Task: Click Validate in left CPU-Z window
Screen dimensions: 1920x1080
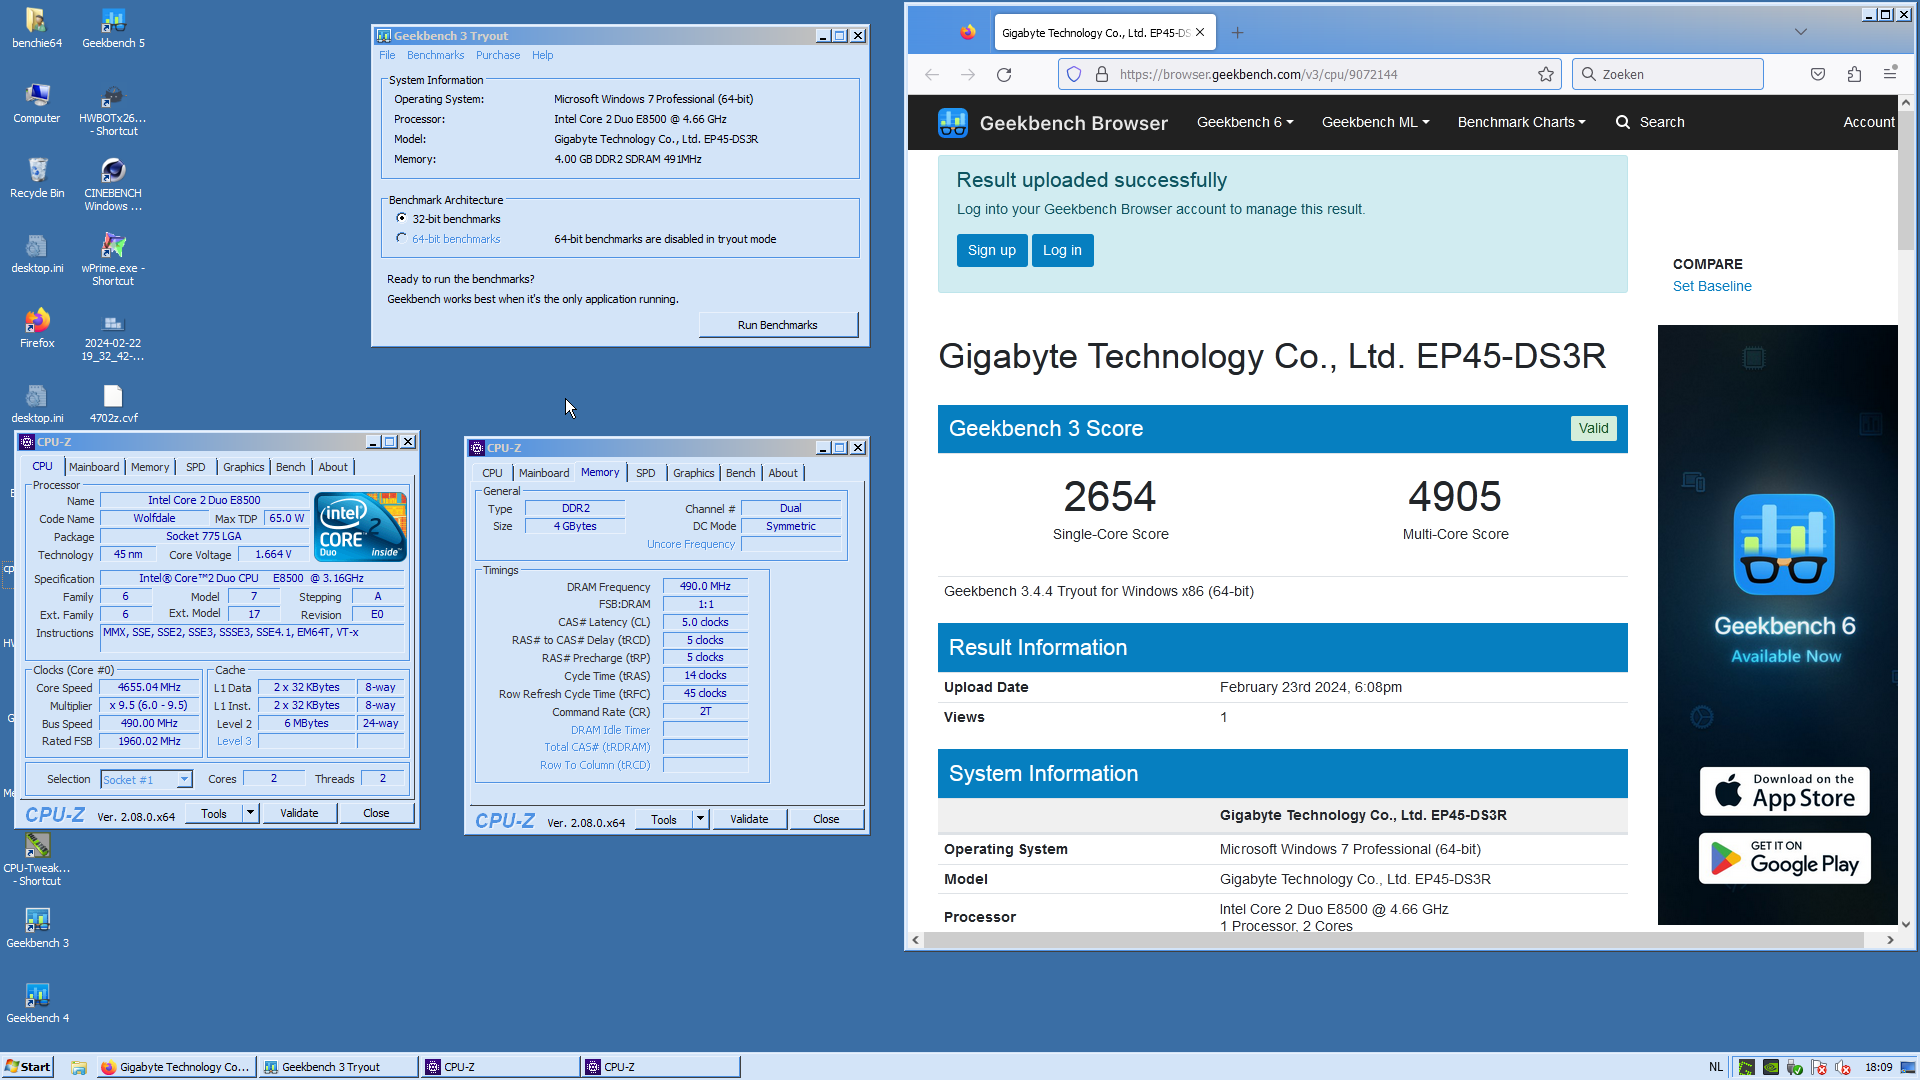Action: click(299, 813)
